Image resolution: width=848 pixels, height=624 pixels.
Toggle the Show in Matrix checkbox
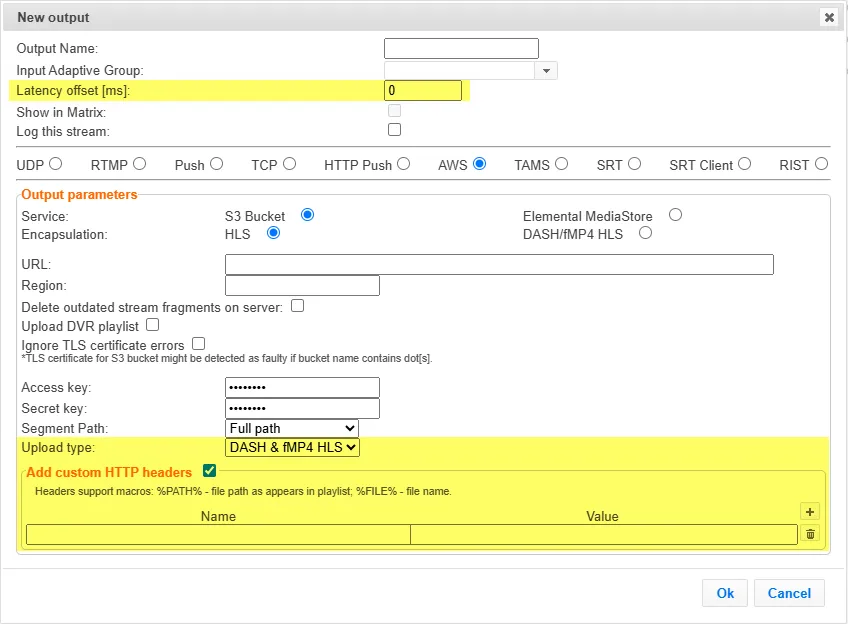click(394, 111)
